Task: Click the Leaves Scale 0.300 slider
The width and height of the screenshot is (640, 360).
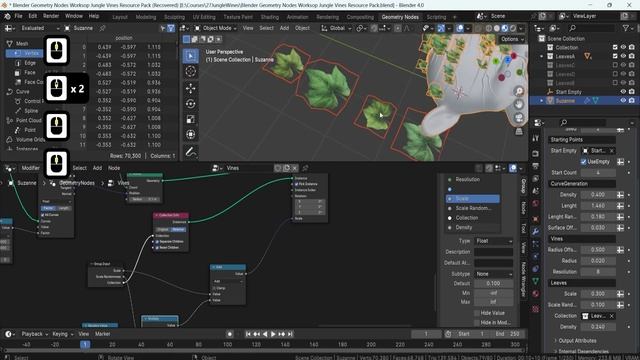Action: [598, 294]
